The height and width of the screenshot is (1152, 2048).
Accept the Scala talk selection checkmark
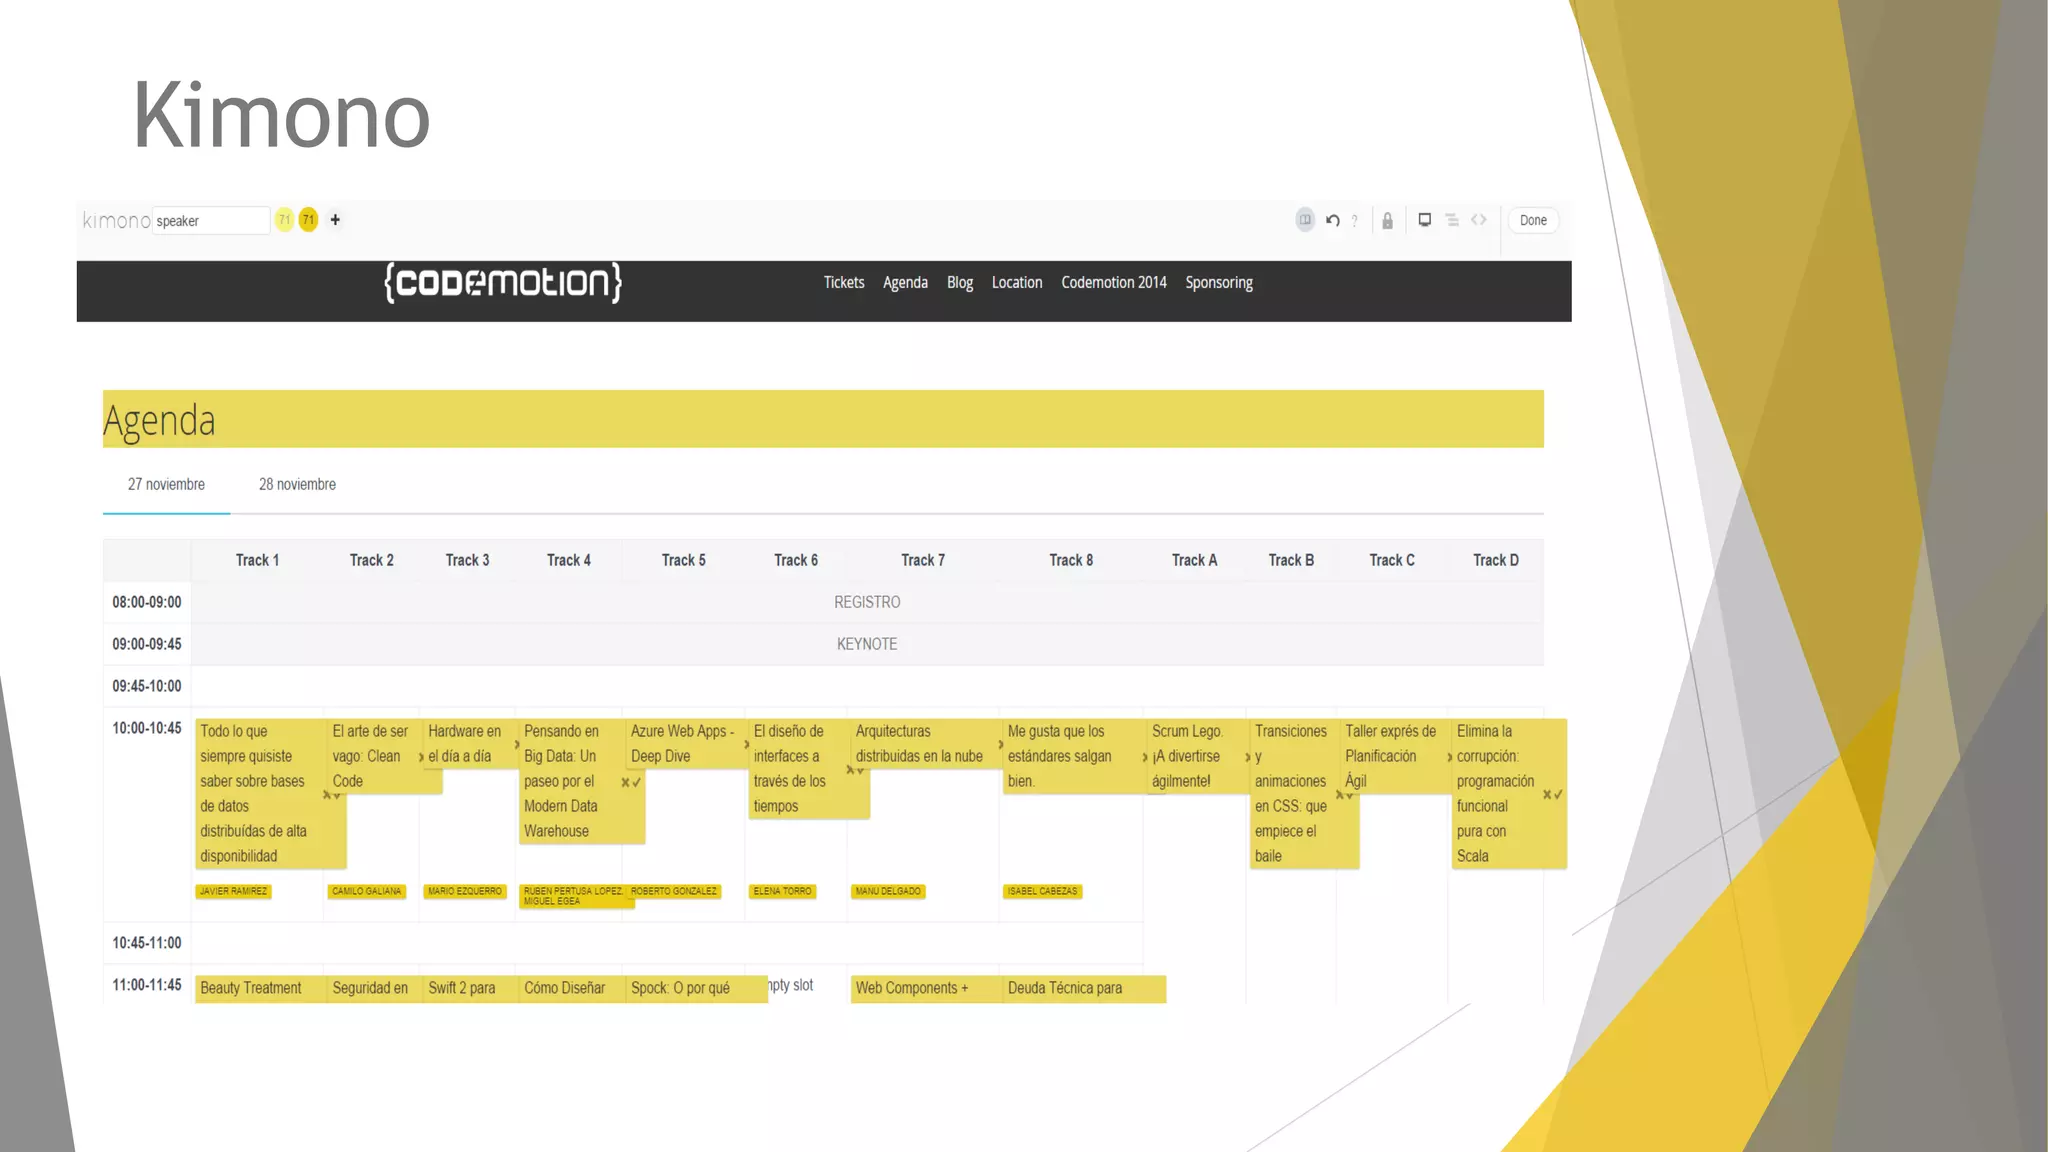(1558, 795)
